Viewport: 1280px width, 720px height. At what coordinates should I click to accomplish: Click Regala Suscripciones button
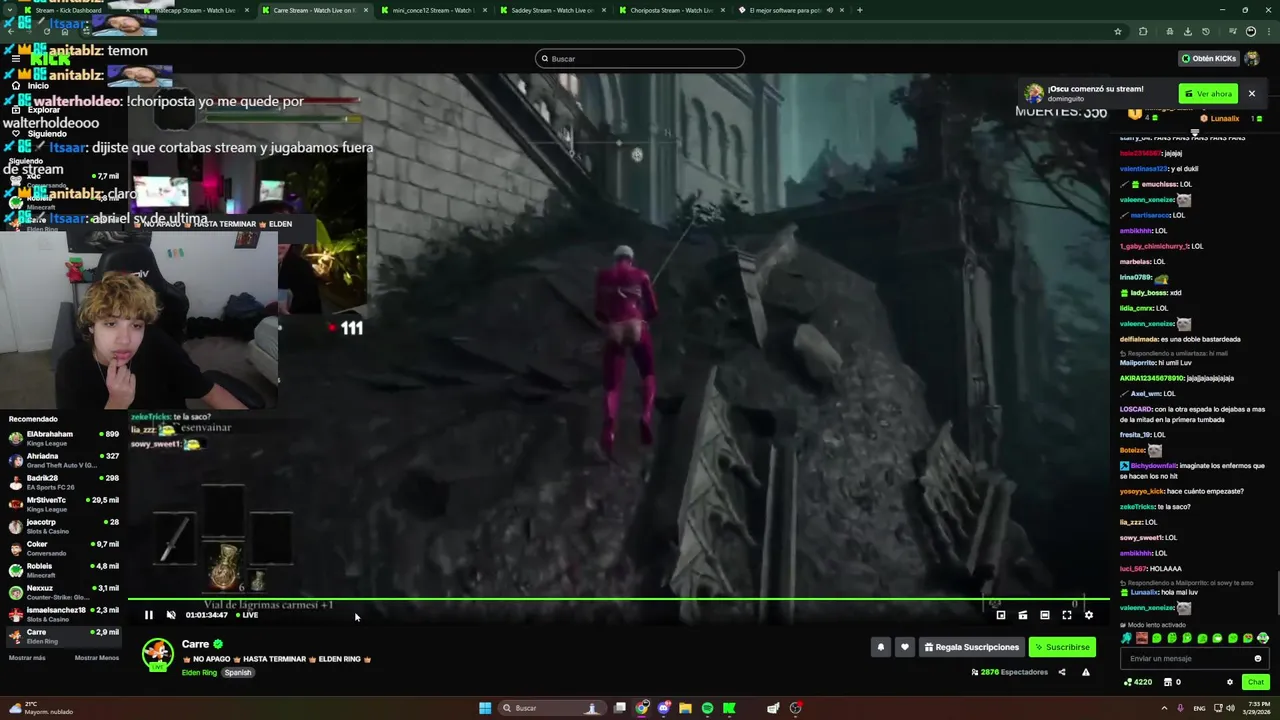(x=972, y=647)
